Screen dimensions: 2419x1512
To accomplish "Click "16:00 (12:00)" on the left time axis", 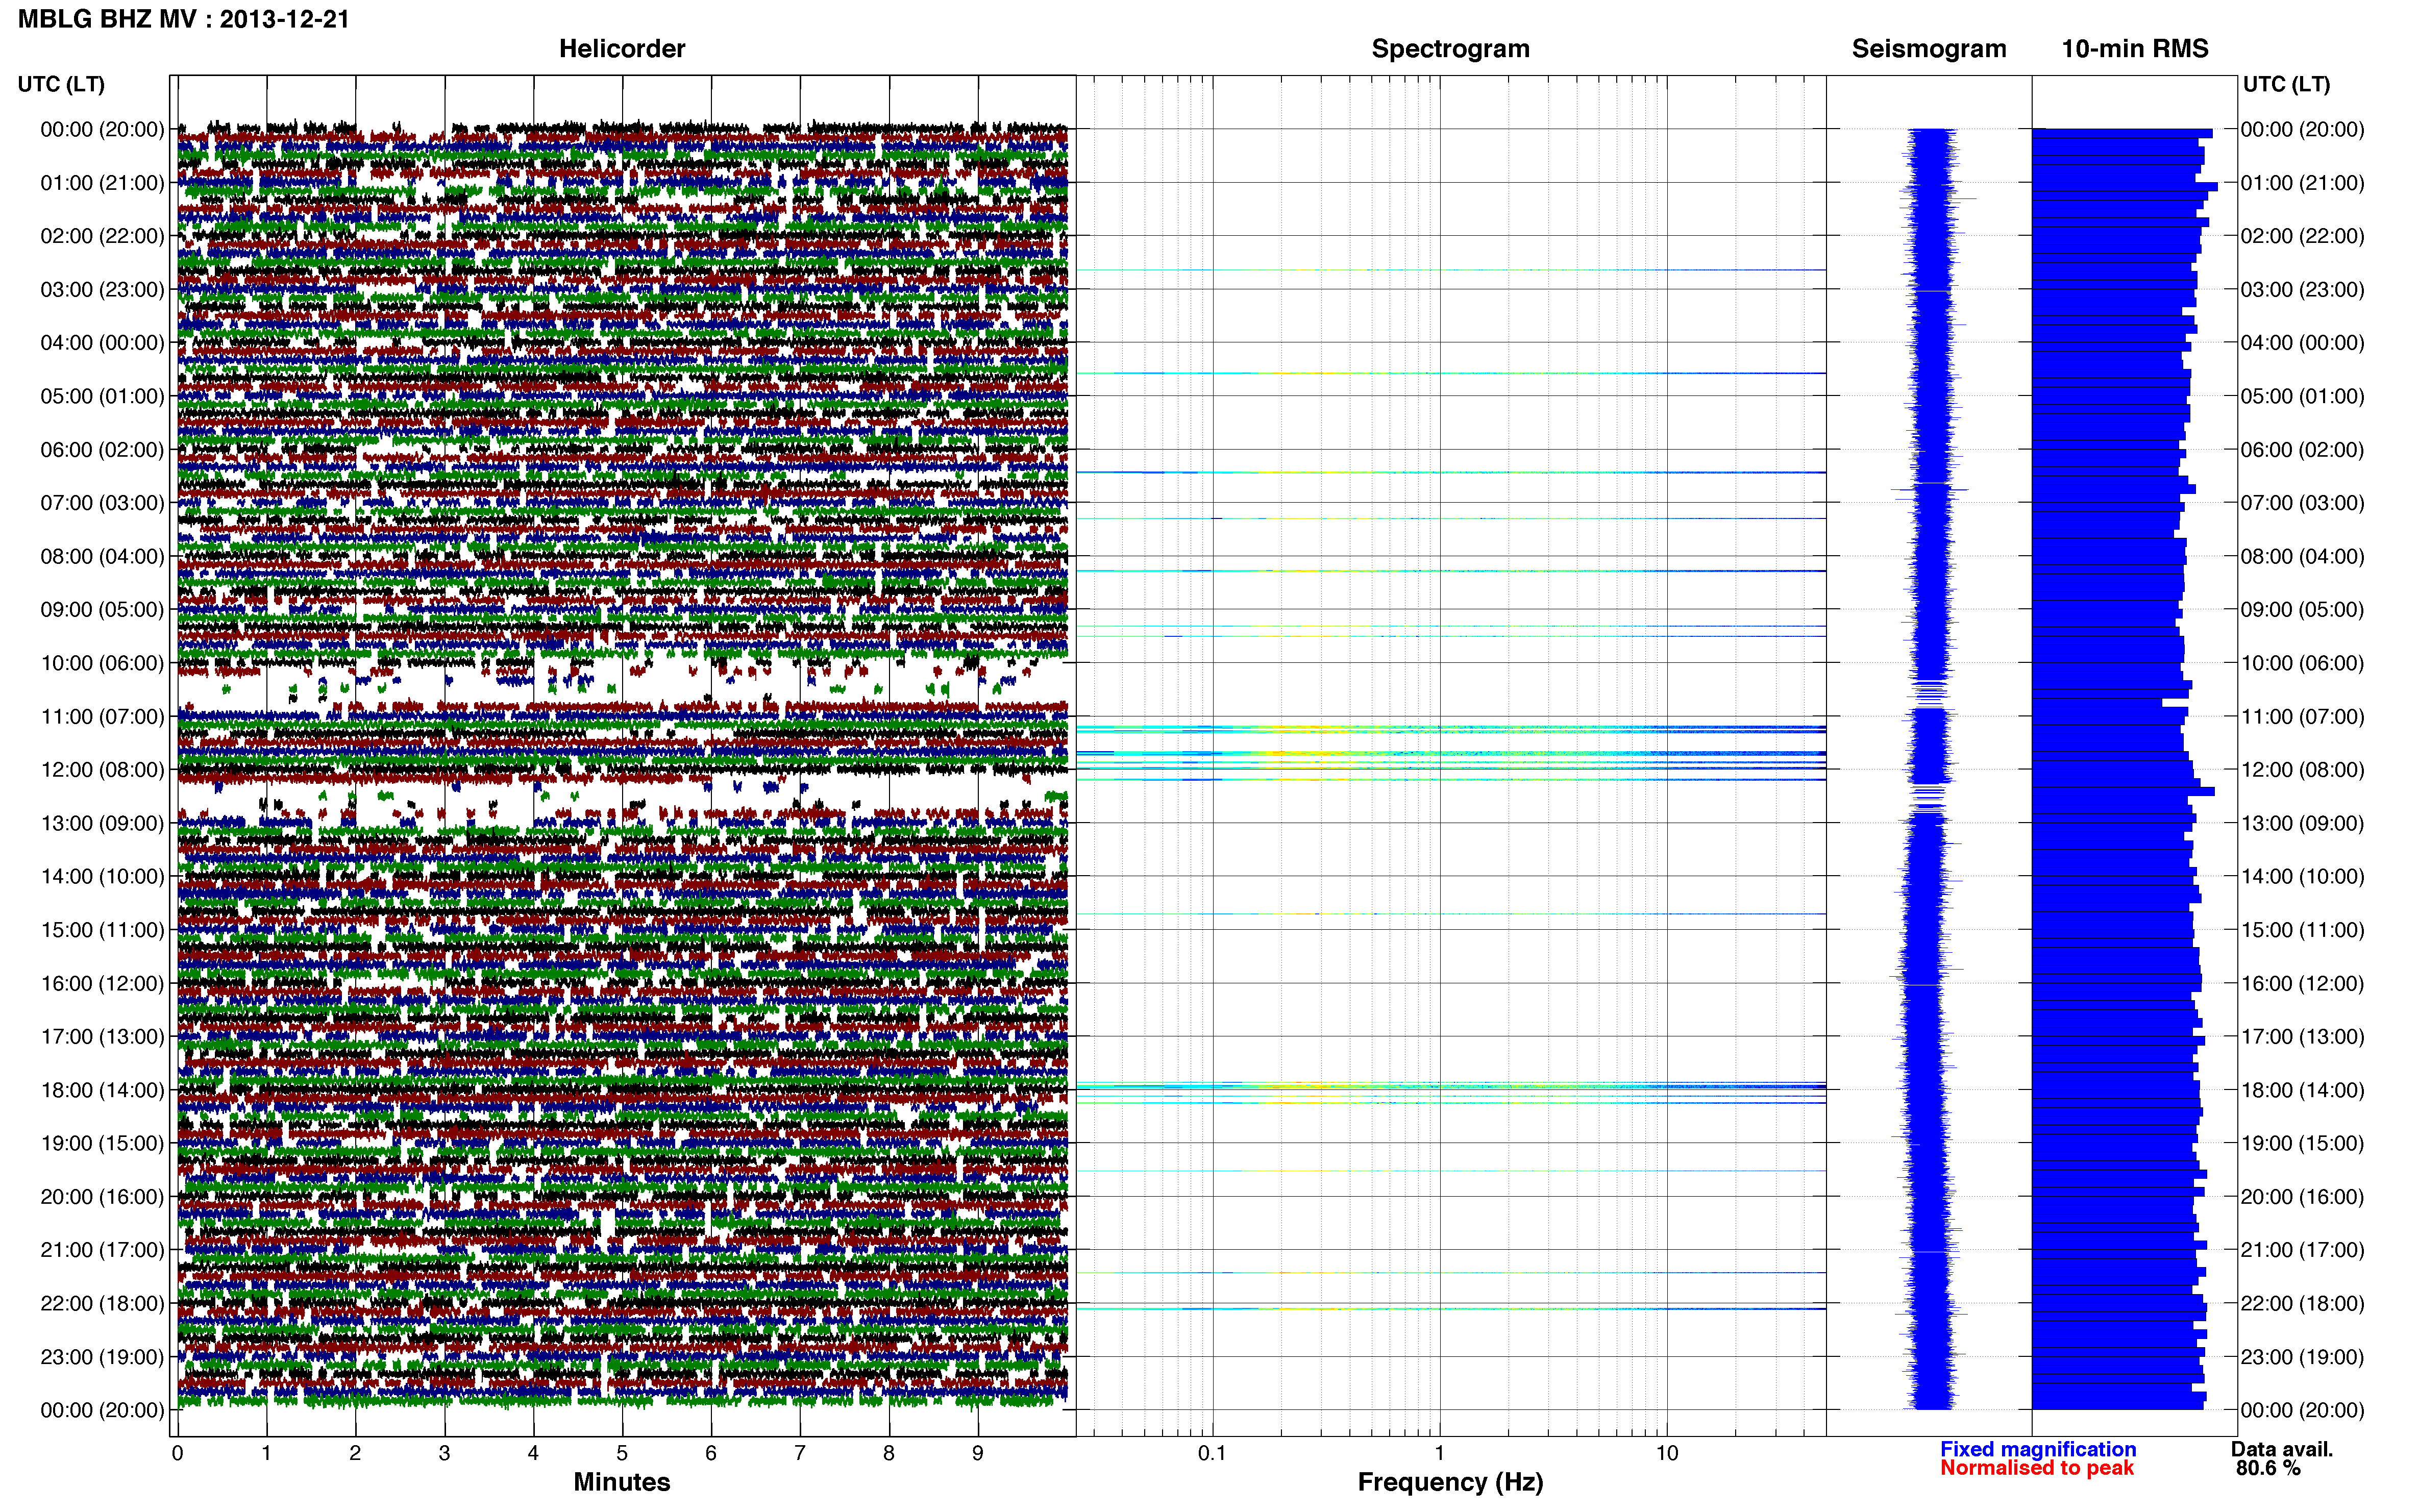I will pos(102,983).
